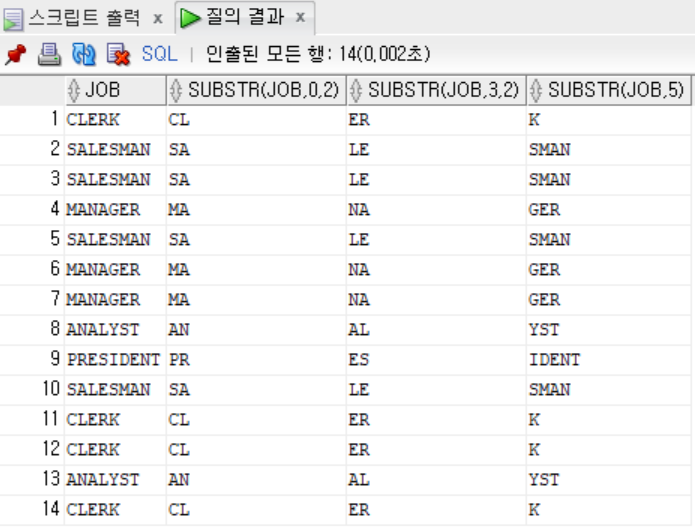Select MANAGER cell in row 7
Viewport: 695px width, 532px height.
click(x=115, y=300)
